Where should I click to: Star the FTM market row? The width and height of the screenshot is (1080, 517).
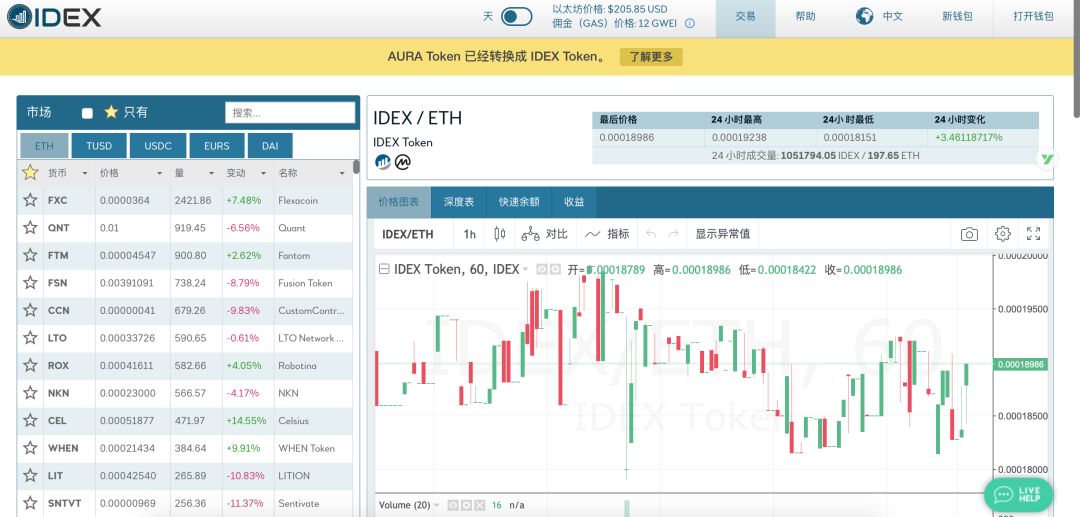(x=30, y=255)
